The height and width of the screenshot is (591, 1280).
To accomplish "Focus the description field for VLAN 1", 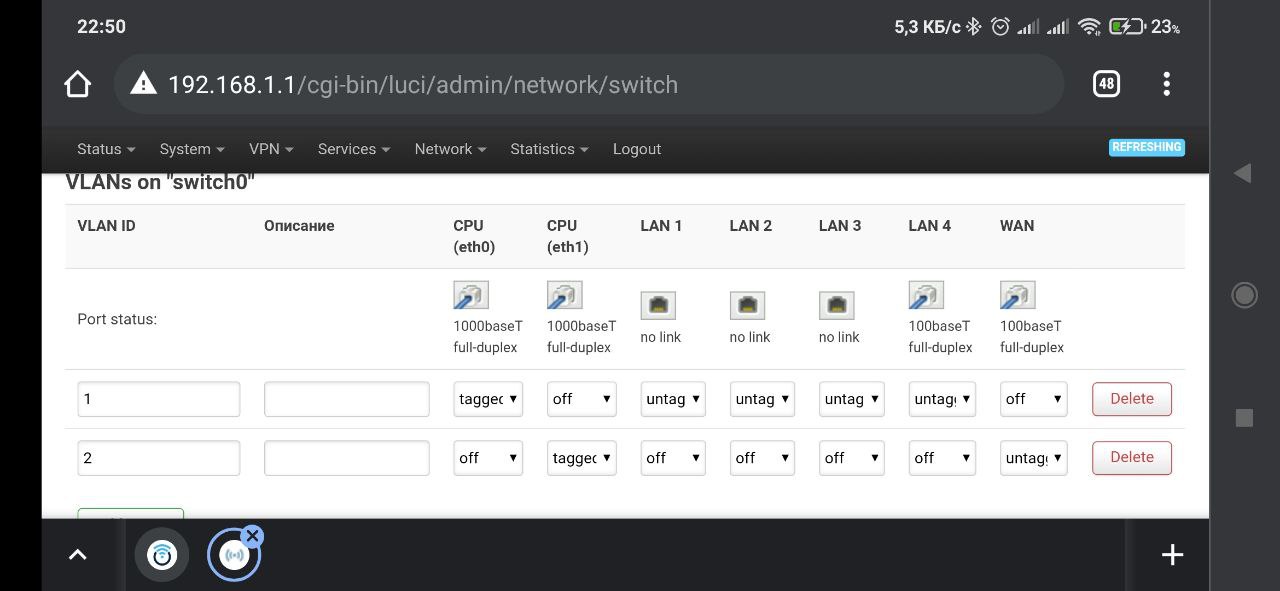I will tap(347, 399).
